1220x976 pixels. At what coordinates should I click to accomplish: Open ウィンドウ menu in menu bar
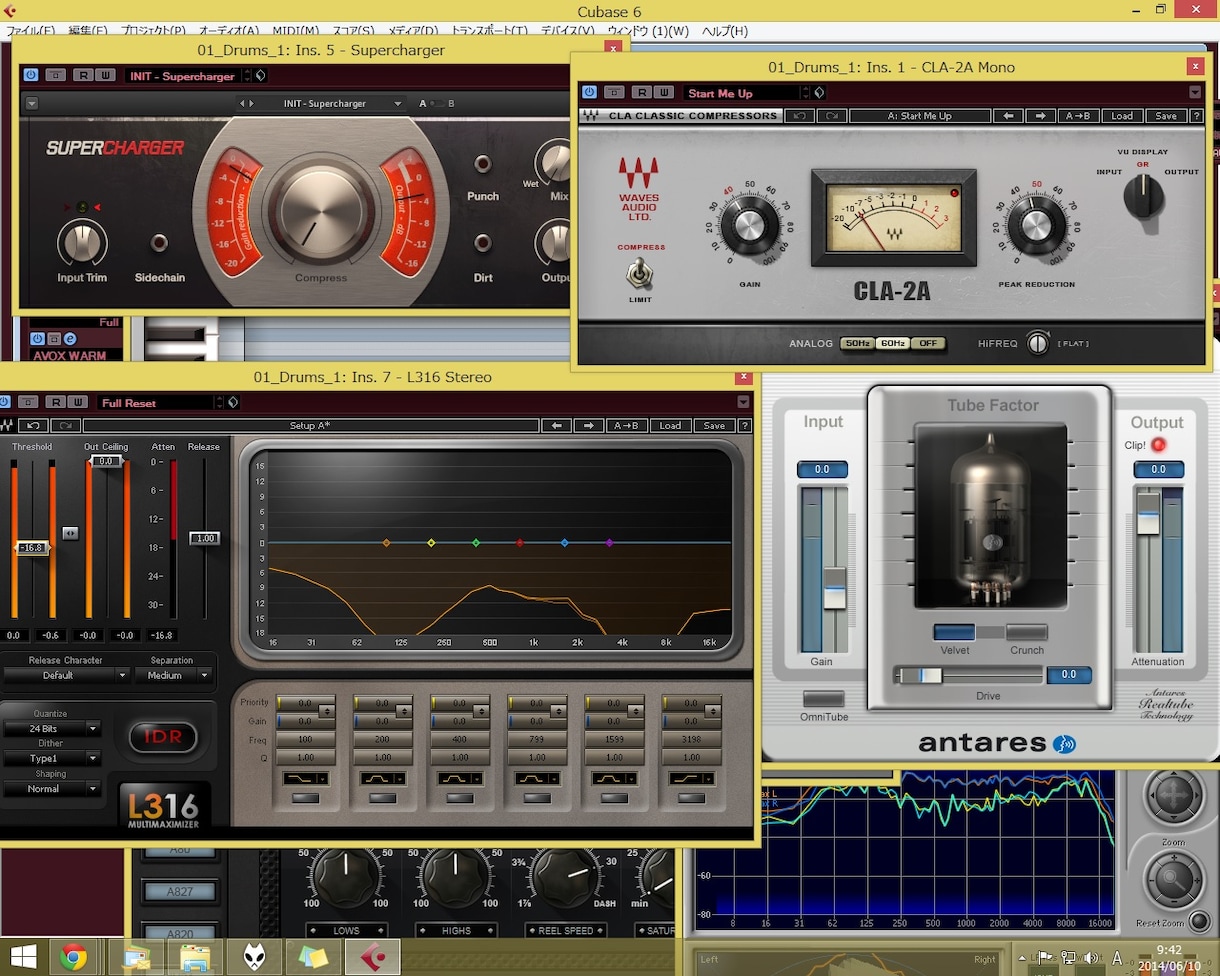[647, 31]
